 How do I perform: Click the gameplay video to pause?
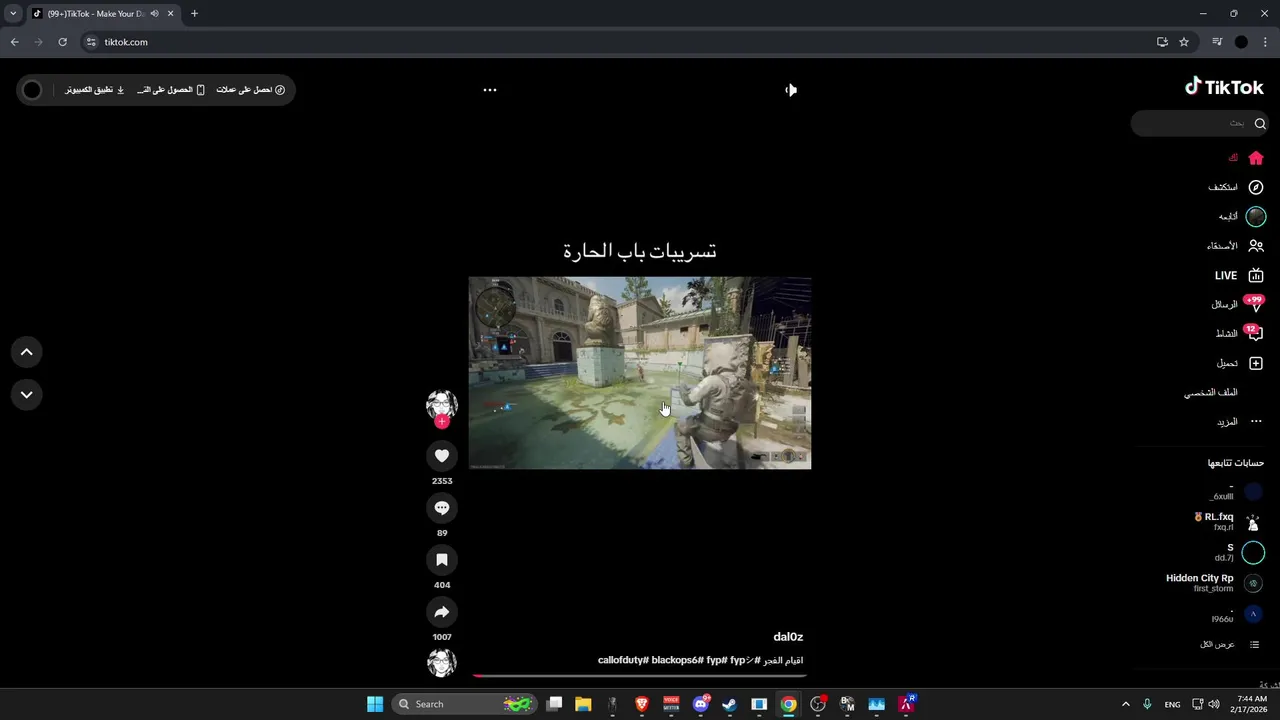pyautogui.click(x=640, y=373)
